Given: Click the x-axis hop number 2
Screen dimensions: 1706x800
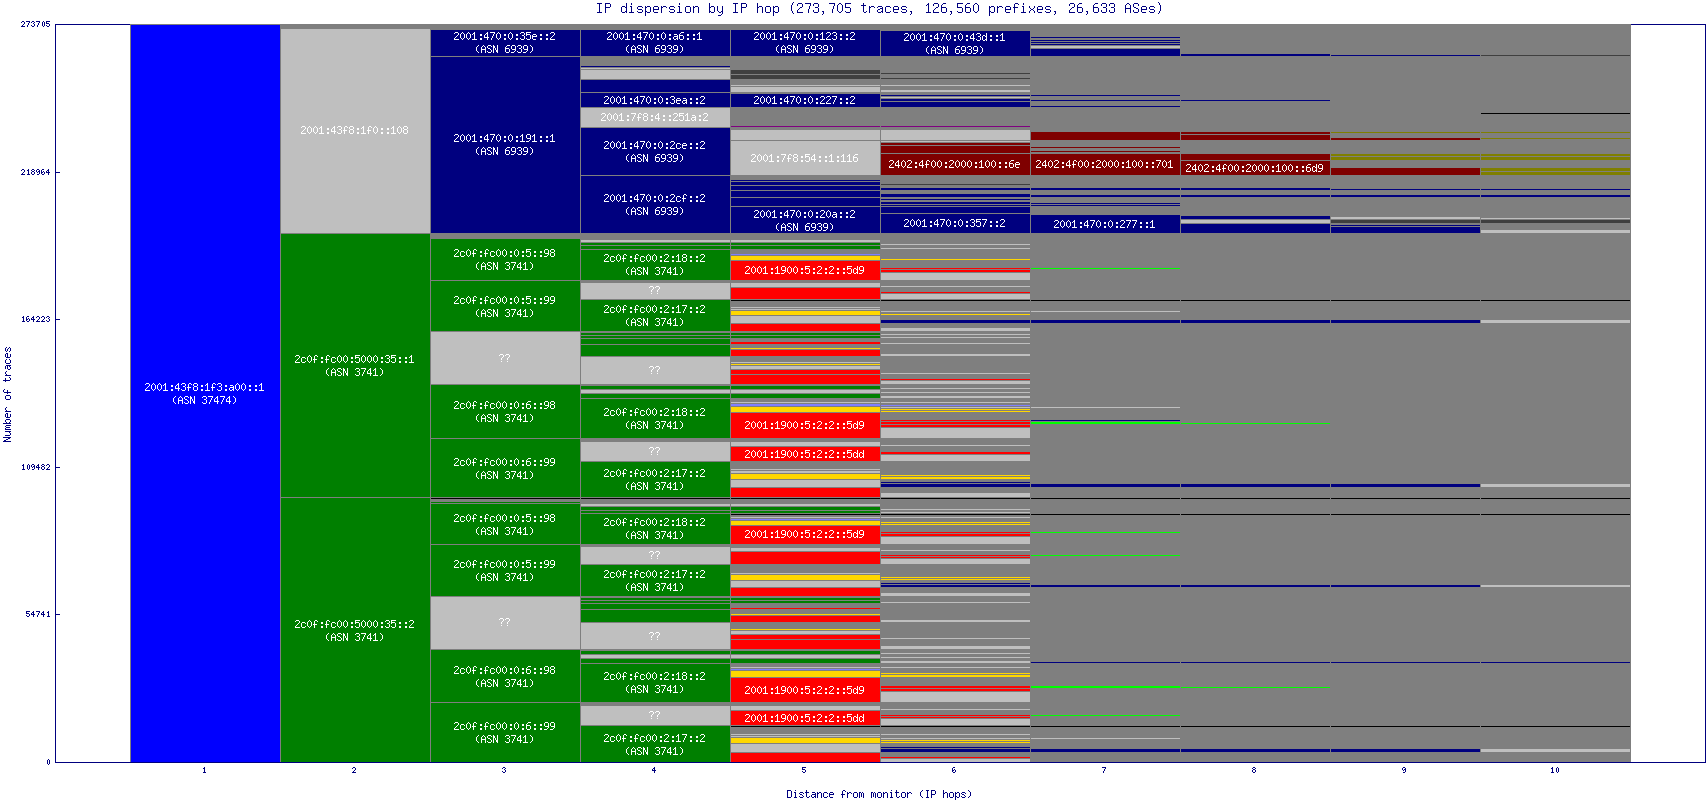Looking at the screenshot, I should tap(354, 770).
